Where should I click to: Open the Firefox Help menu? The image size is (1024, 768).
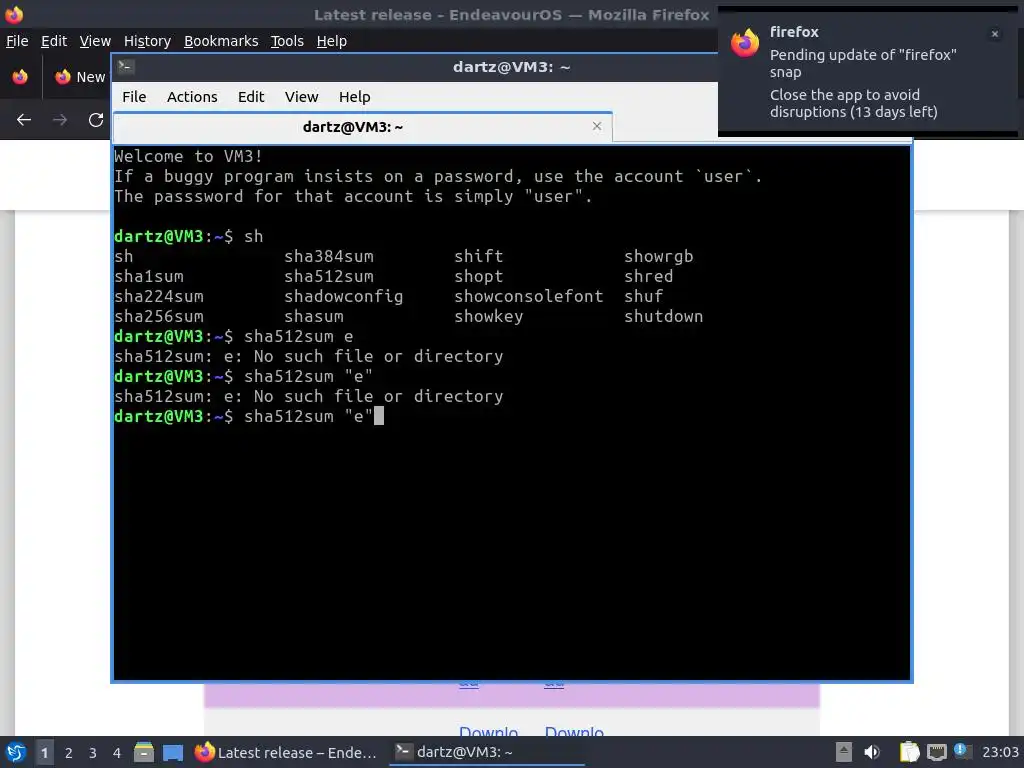click(332, 41)
